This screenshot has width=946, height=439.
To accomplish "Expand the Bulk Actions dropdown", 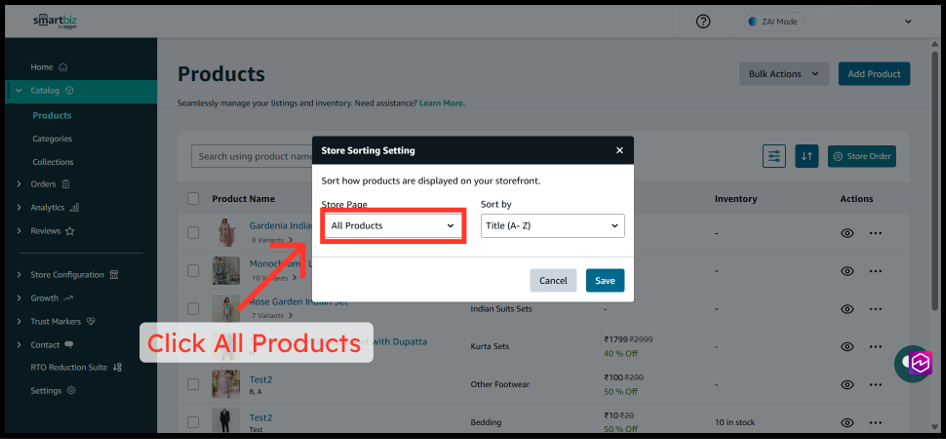I will coord(784,74).
